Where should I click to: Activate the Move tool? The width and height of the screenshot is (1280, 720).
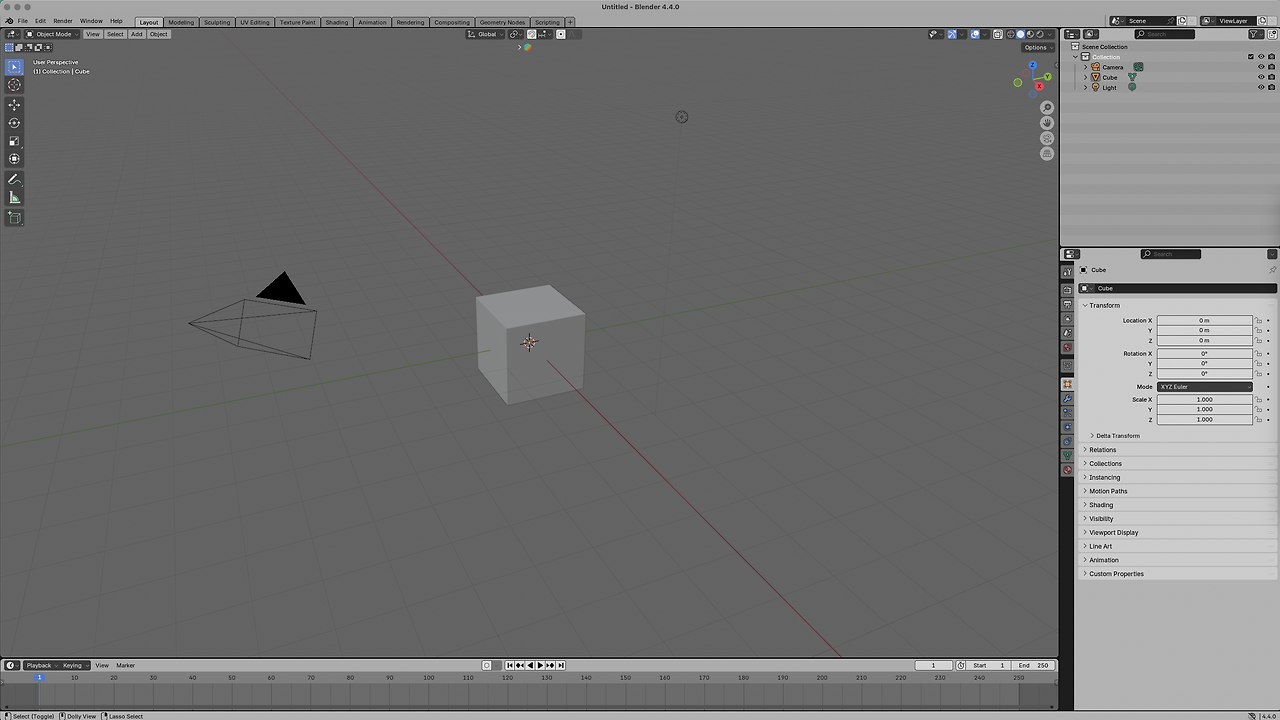14,105
